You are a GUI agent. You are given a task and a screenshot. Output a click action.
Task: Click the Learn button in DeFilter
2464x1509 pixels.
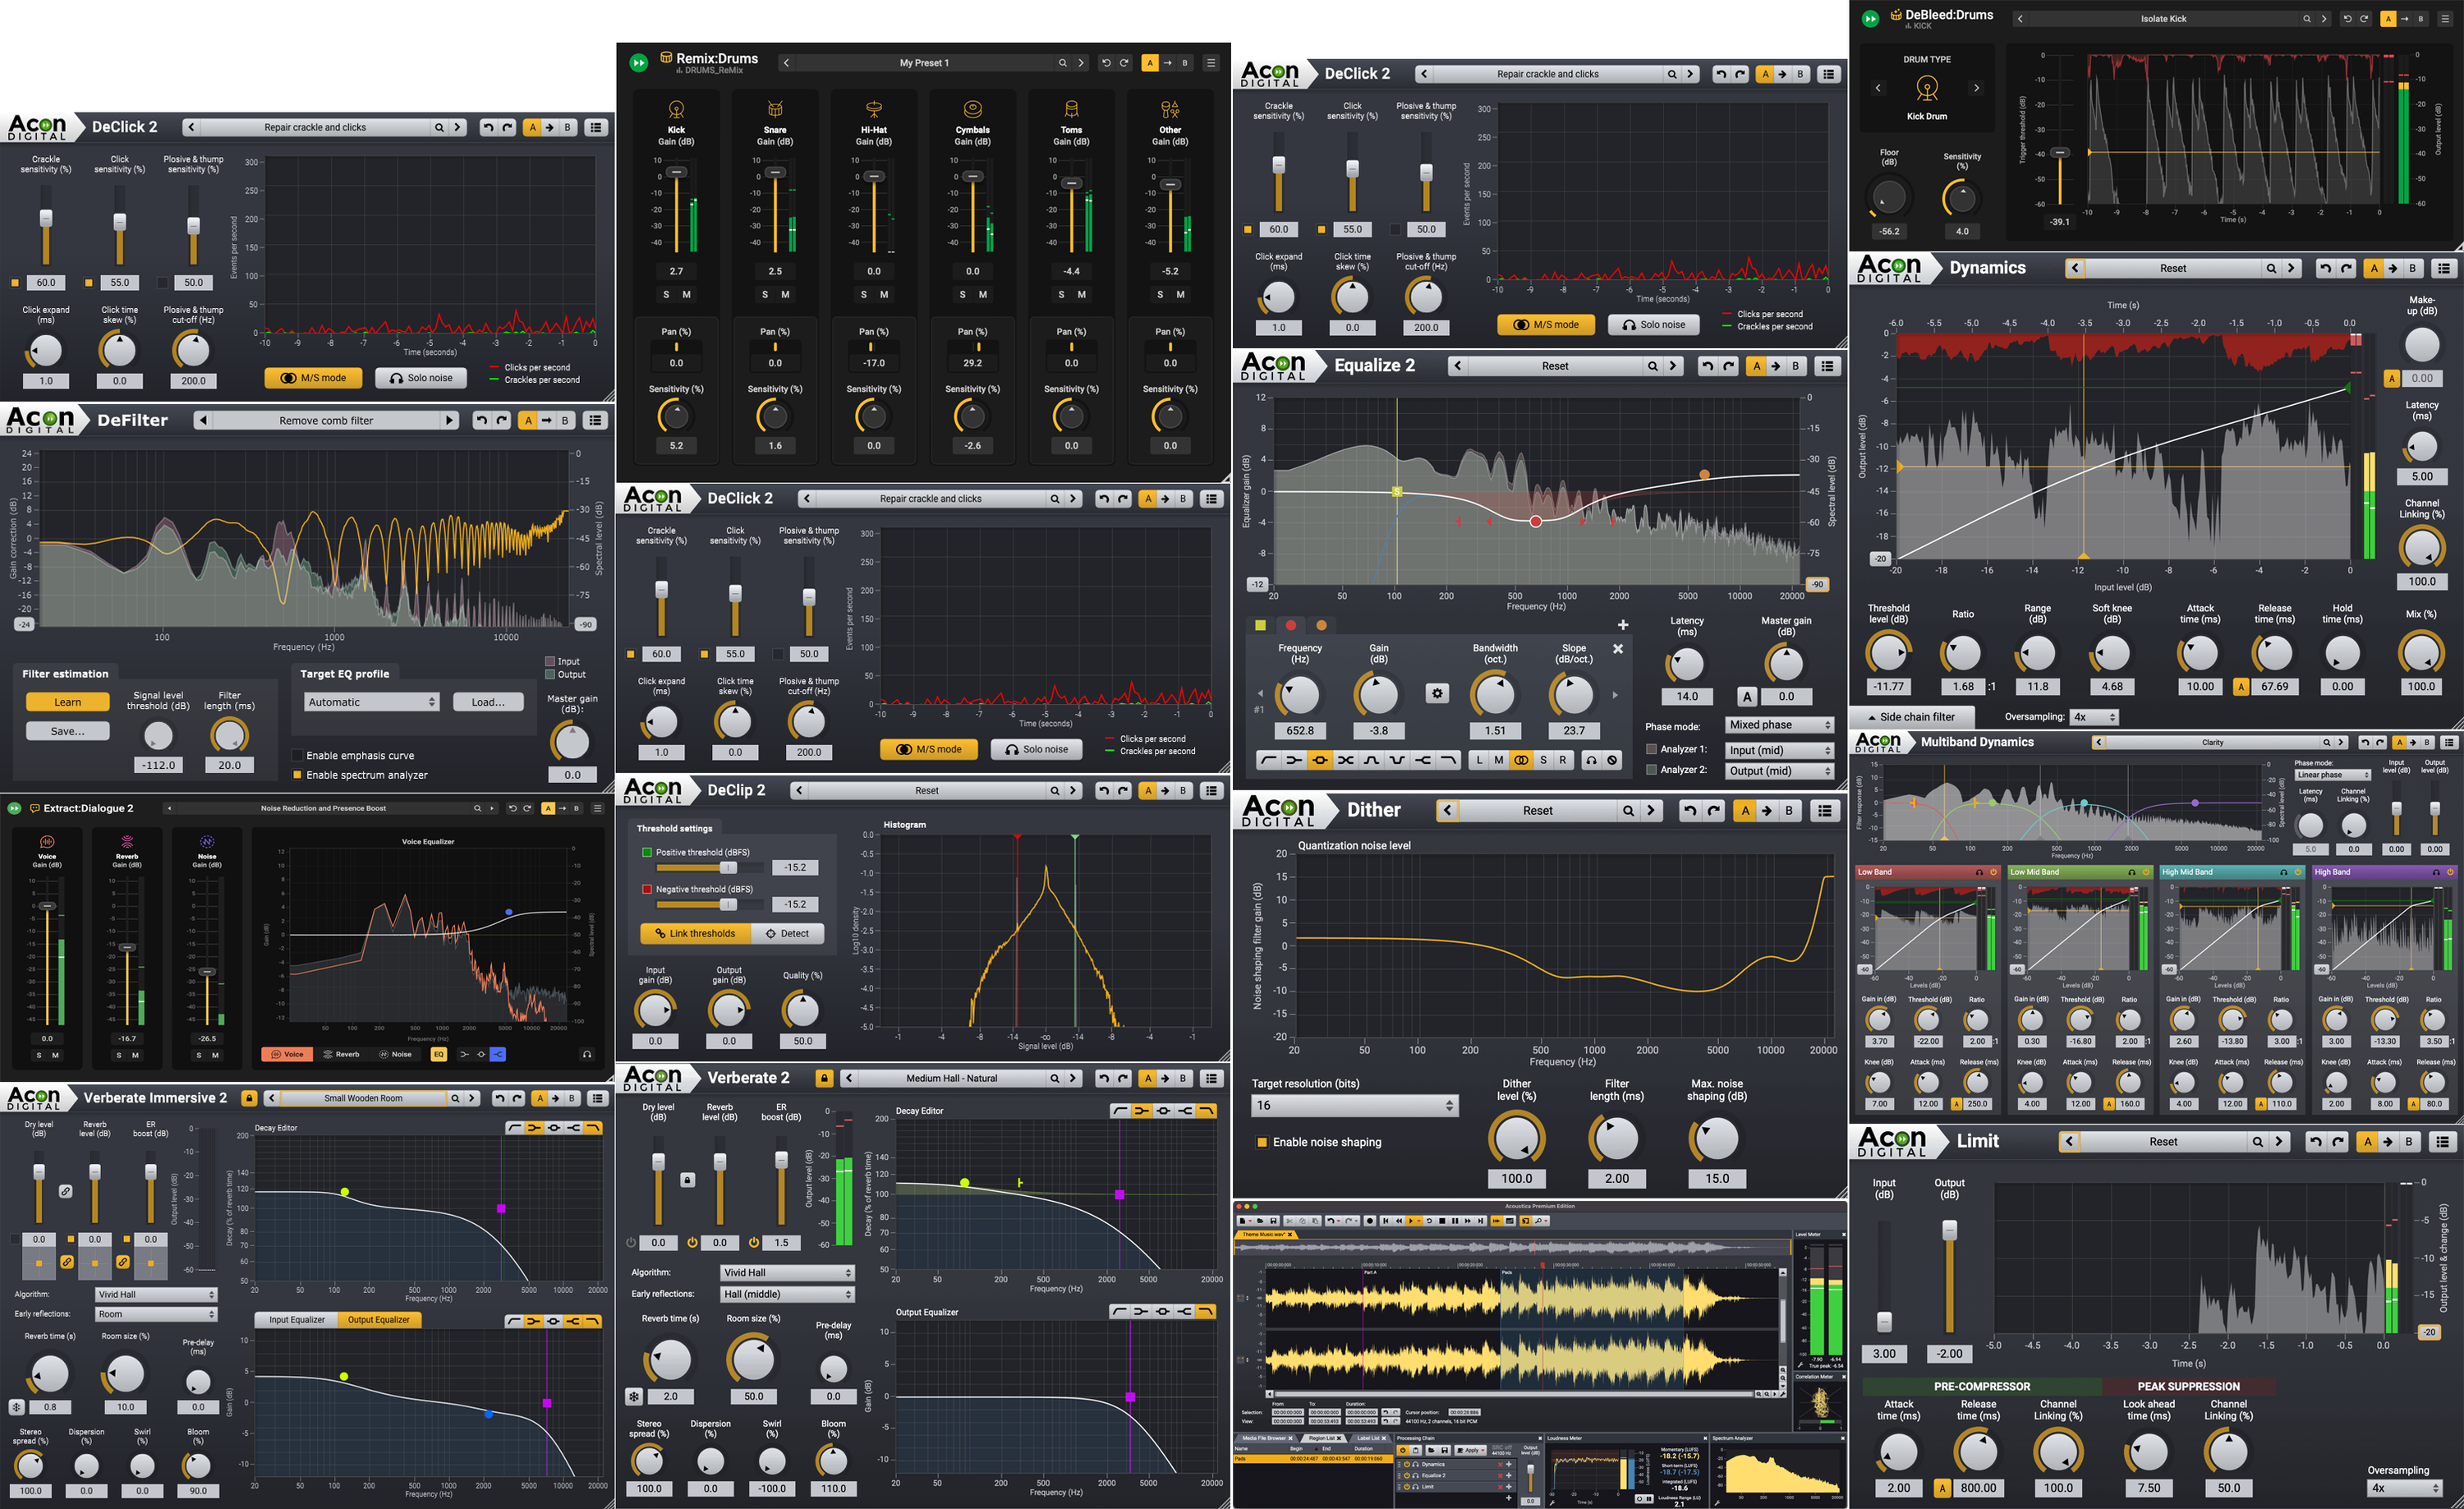pyautogui.click(x=68, y=702)
